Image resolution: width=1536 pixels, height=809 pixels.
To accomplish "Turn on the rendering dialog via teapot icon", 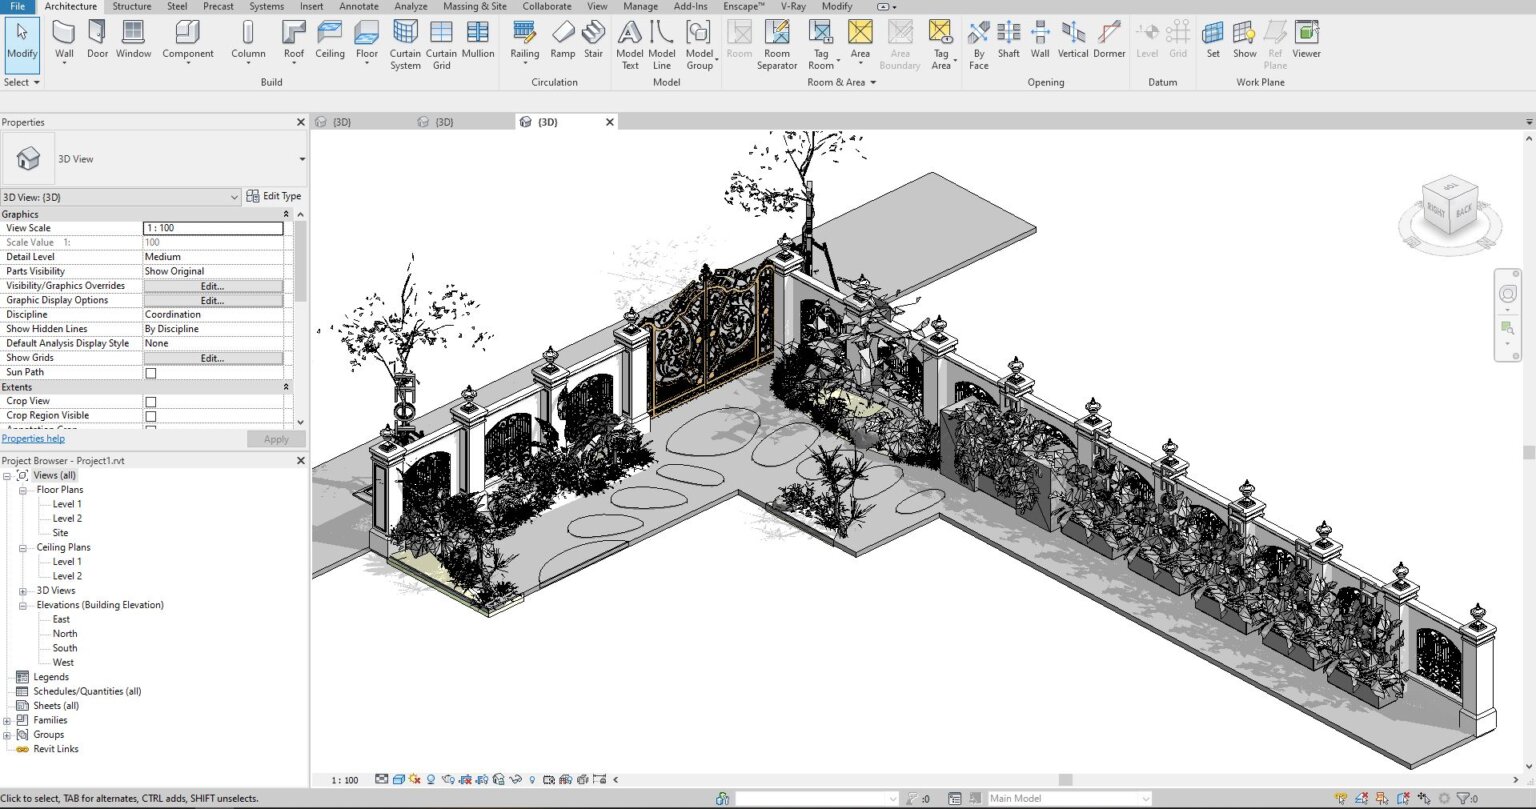I will coord(447,779).
